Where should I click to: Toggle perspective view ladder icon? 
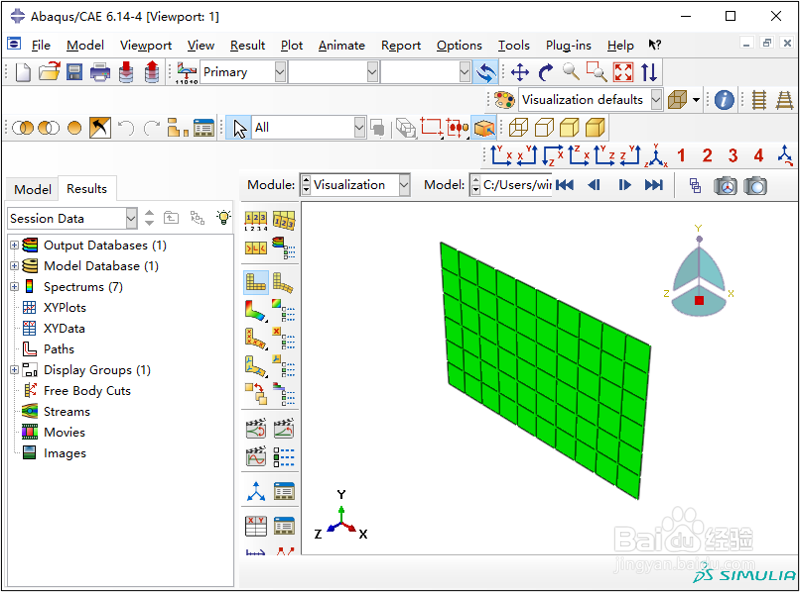[784, 100]
